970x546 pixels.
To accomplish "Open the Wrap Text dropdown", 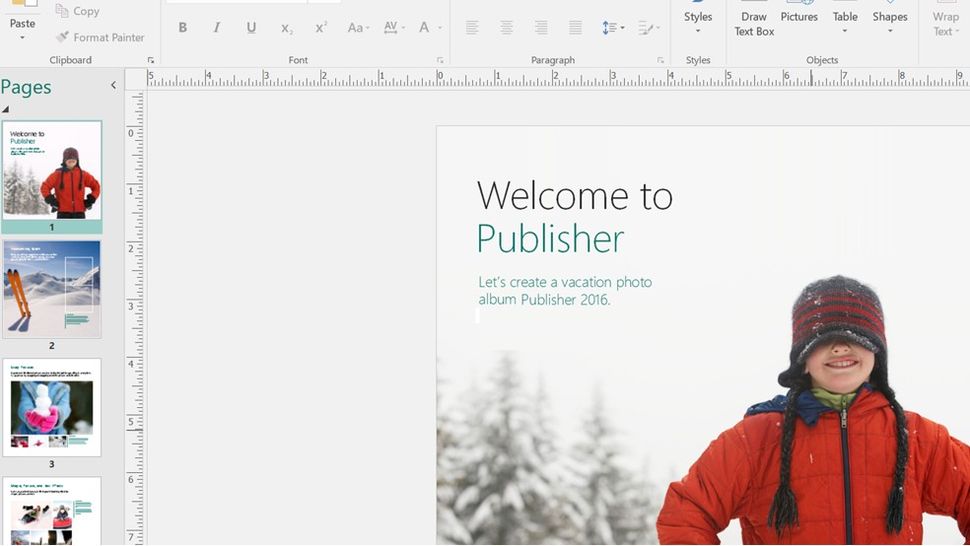I will click(945, 22).
